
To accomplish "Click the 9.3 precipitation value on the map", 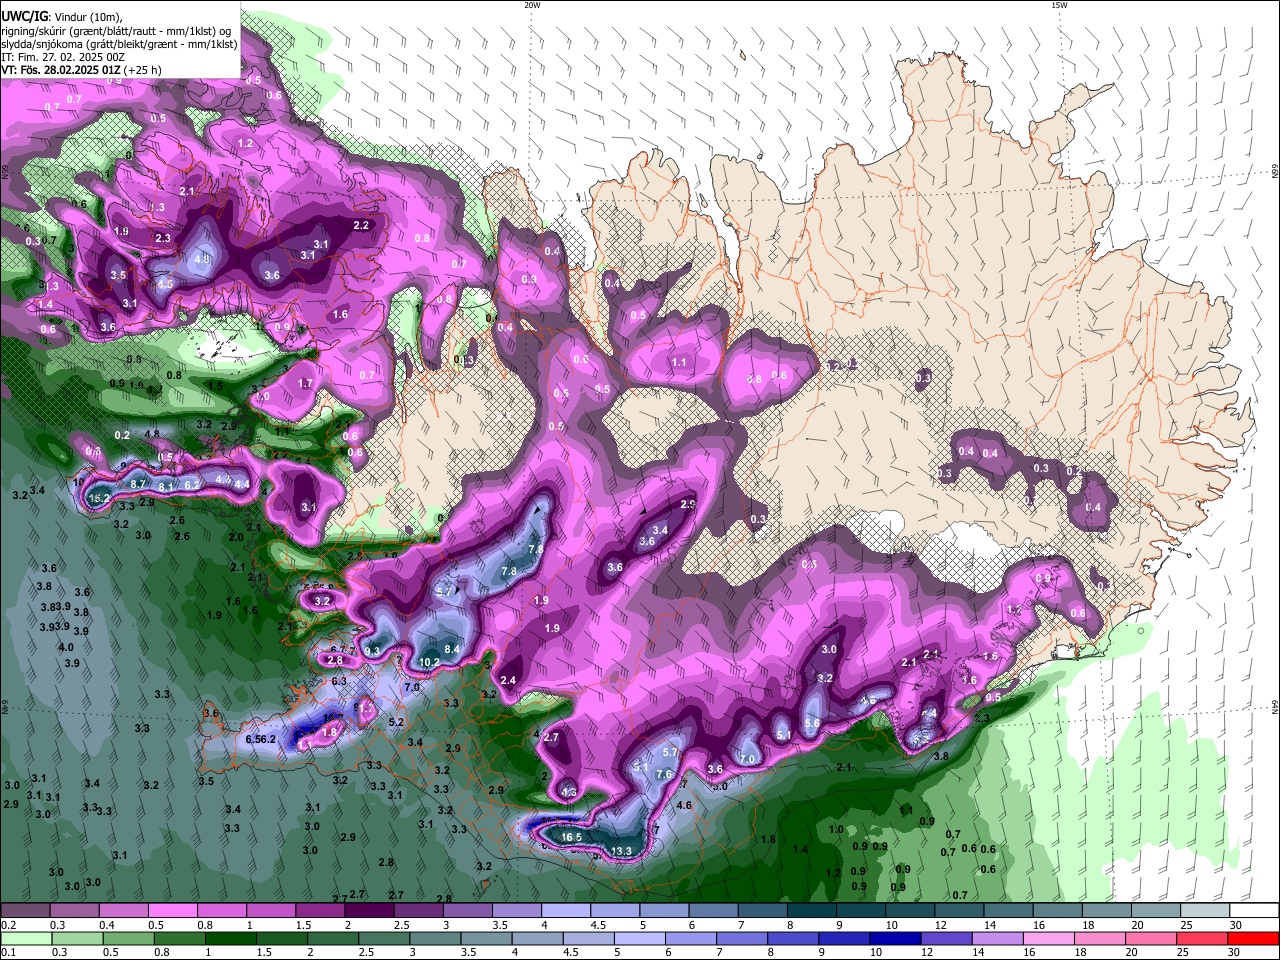I will (x=372, y=650).
